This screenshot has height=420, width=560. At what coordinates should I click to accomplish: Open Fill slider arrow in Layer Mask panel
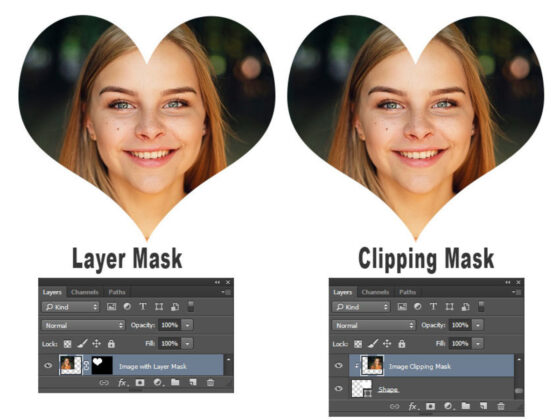tap(188, 344)
